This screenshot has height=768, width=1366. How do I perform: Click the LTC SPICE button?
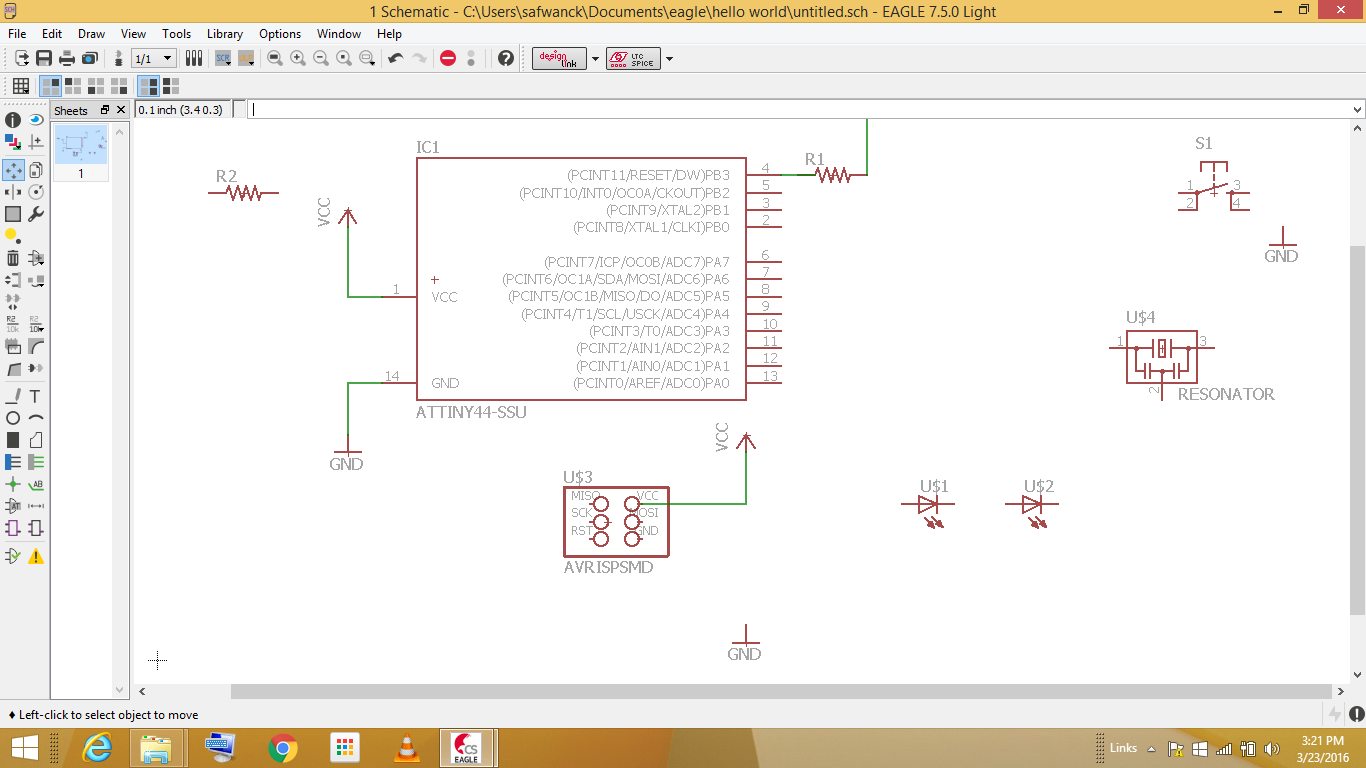[x=633, y=59]
